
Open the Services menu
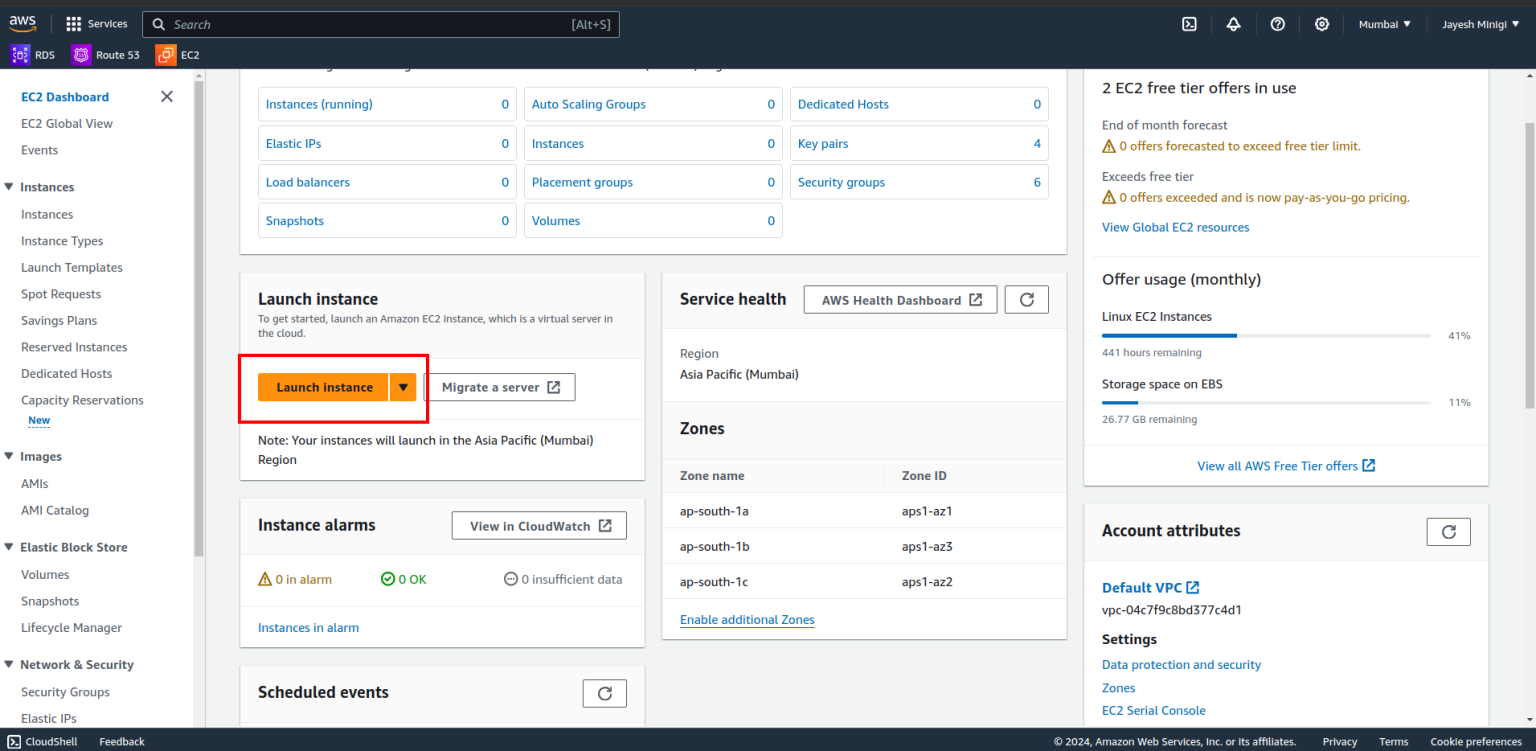click(96, 23)
